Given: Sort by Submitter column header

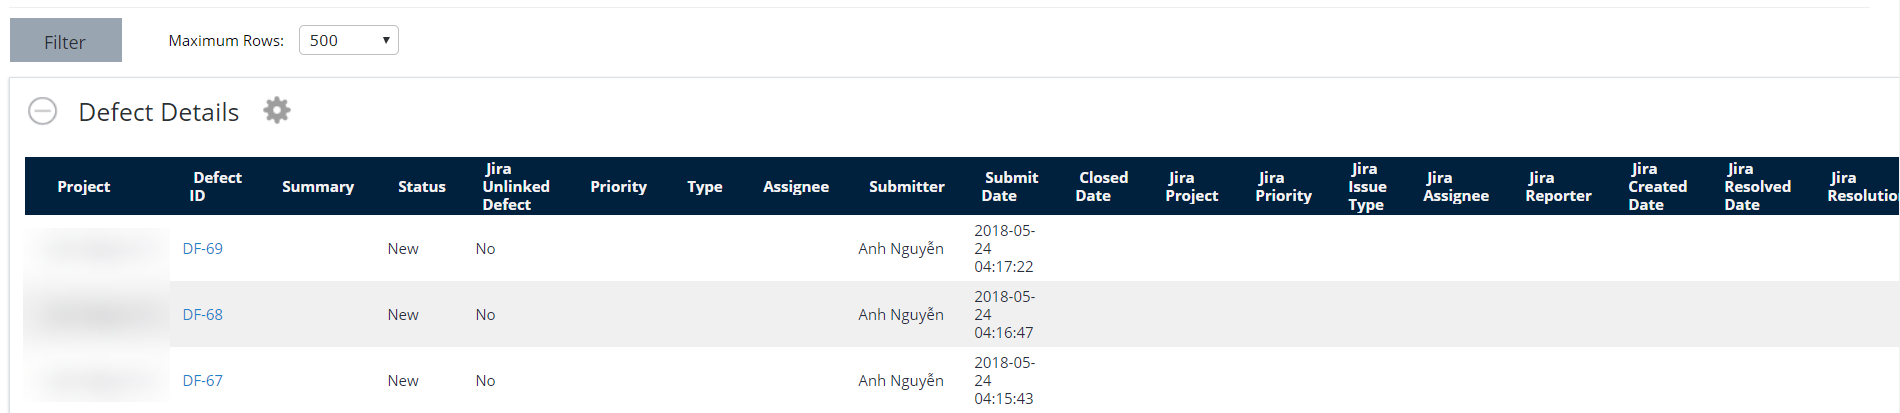Looking at the screenshot, I should (906, 187).
